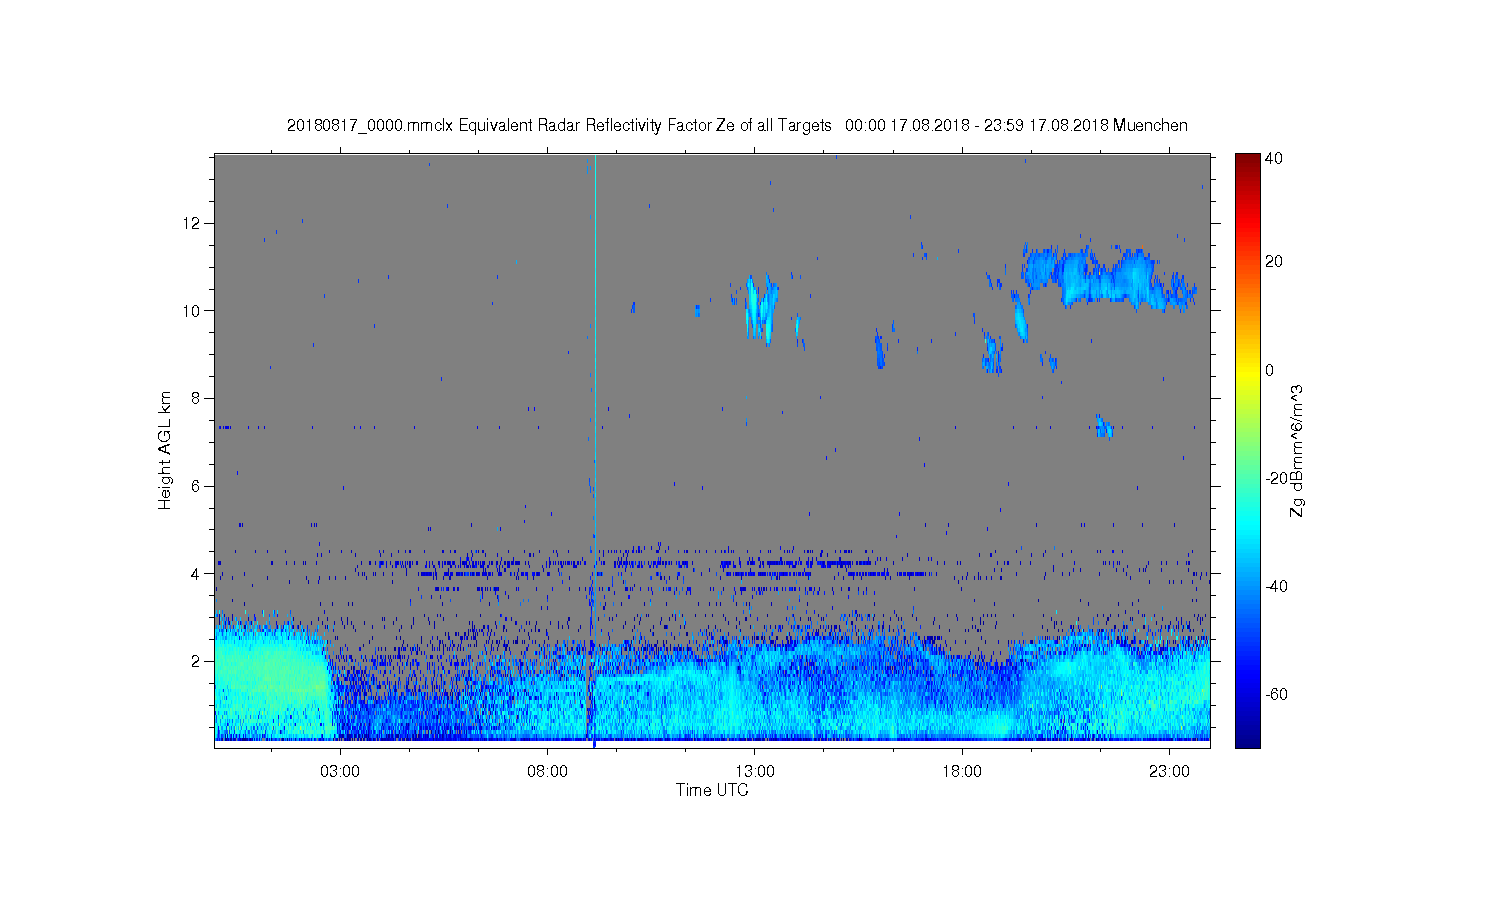
Task: Click the '03:00' time tick label
Action: [340, 772]
